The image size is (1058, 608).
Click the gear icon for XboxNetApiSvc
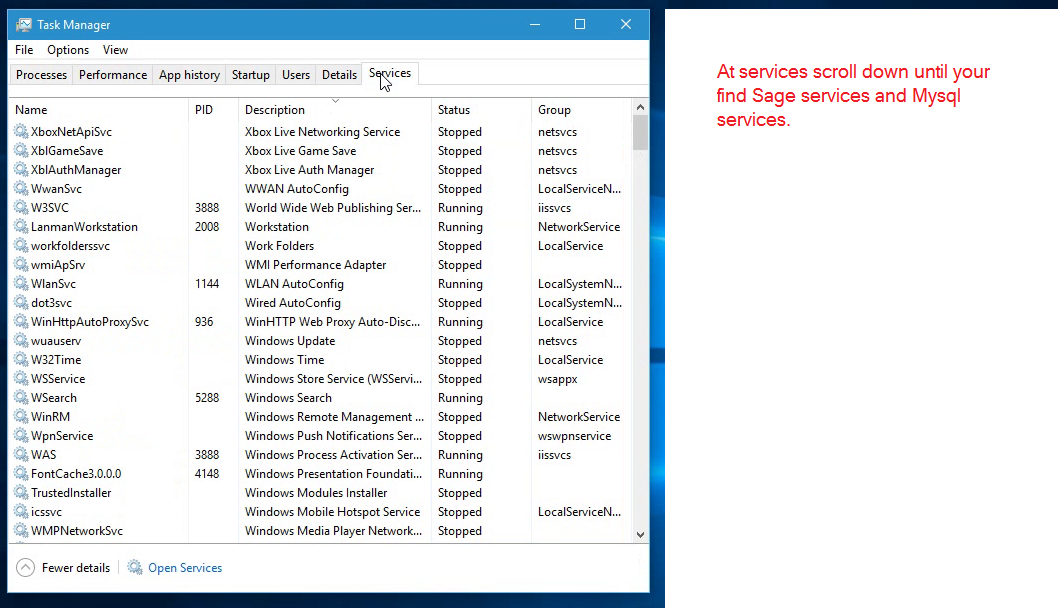21,132
